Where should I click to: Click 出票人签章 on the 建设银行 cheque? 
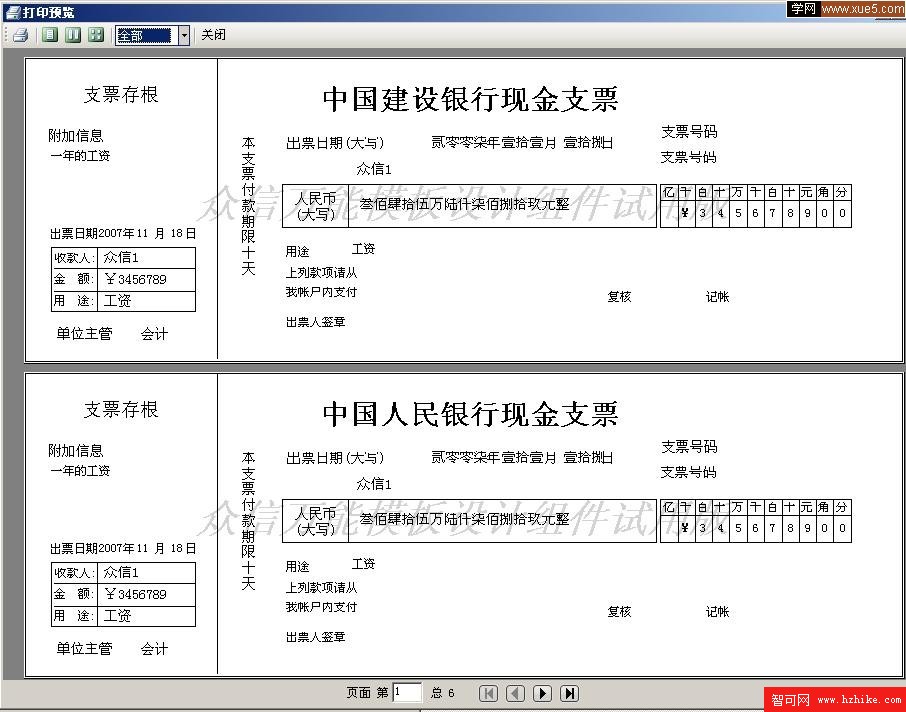pos(315,322)
